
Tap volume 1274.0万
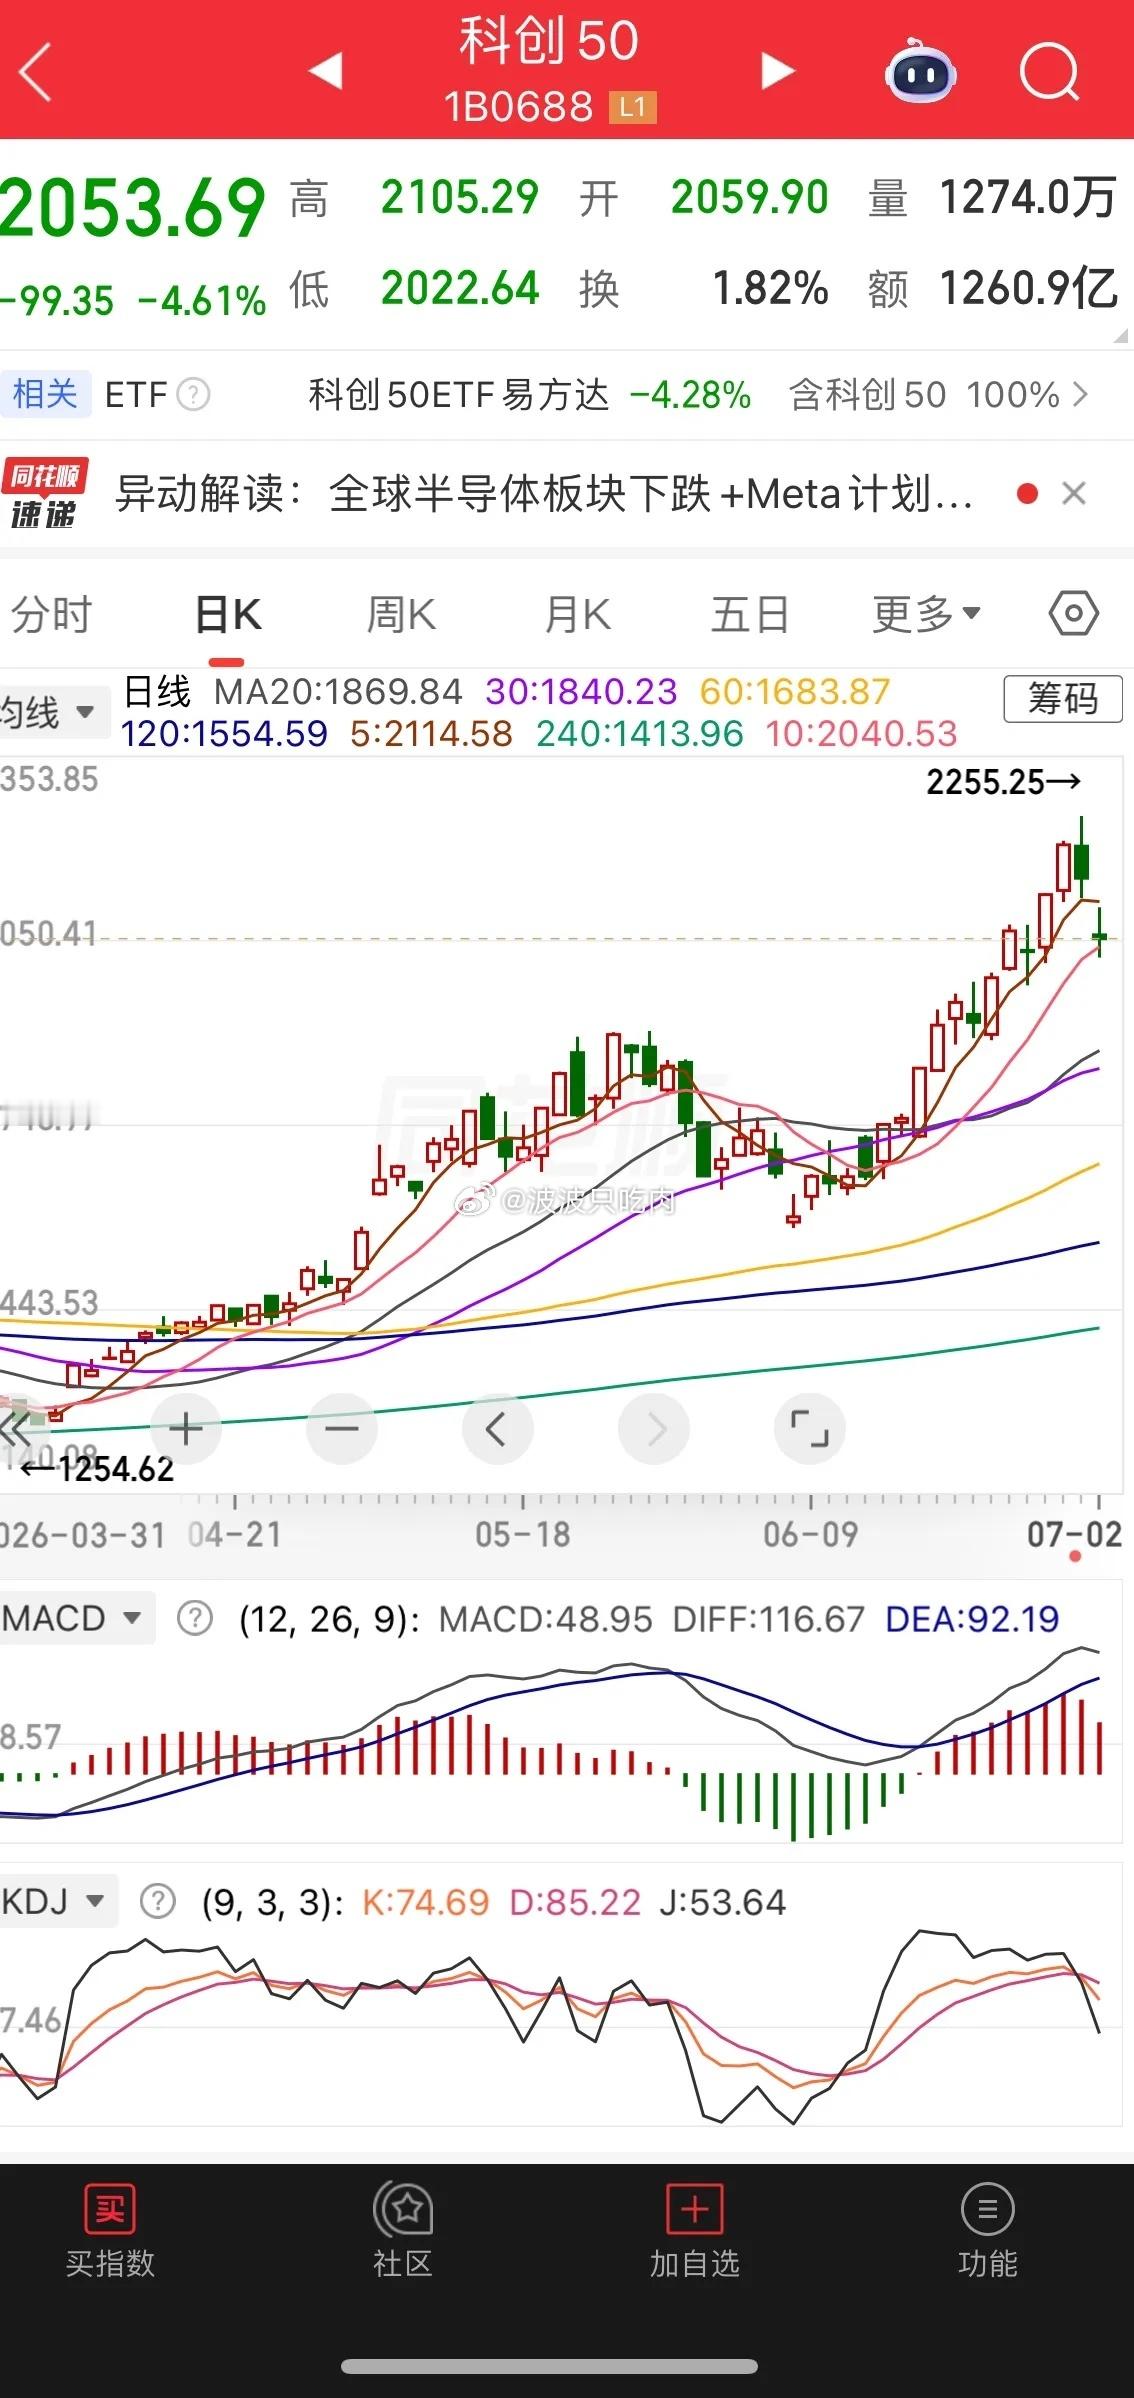tap(1028, 197)
